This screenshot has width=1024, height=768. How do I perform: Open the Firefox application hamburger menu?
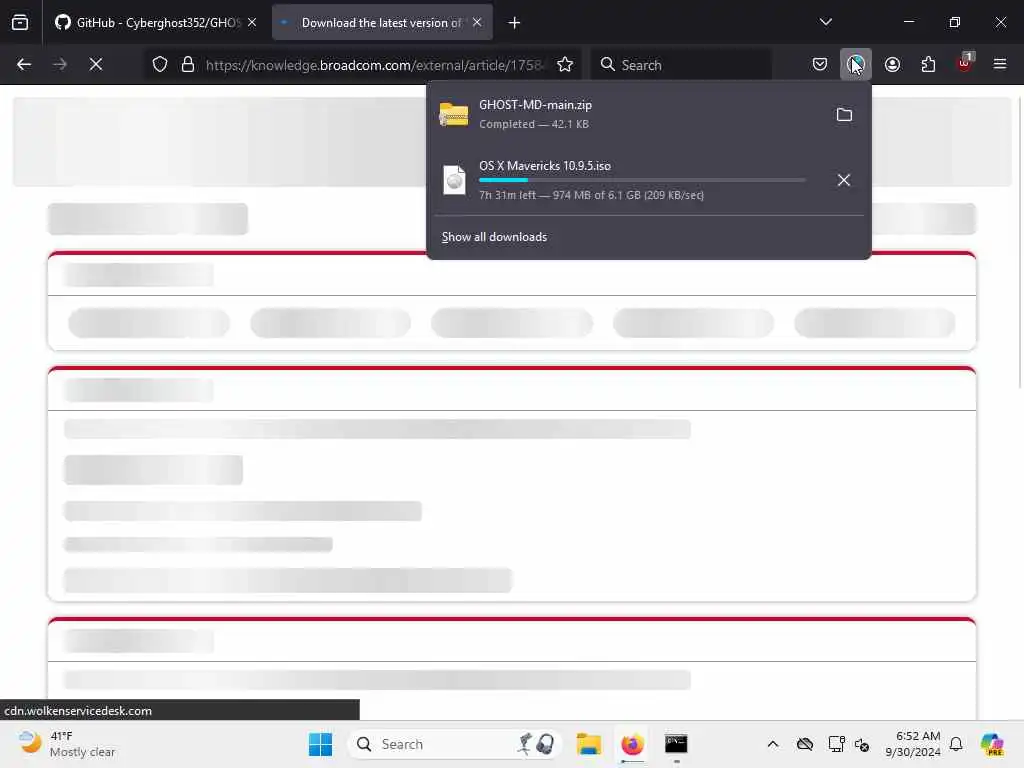pos(1000,64)
